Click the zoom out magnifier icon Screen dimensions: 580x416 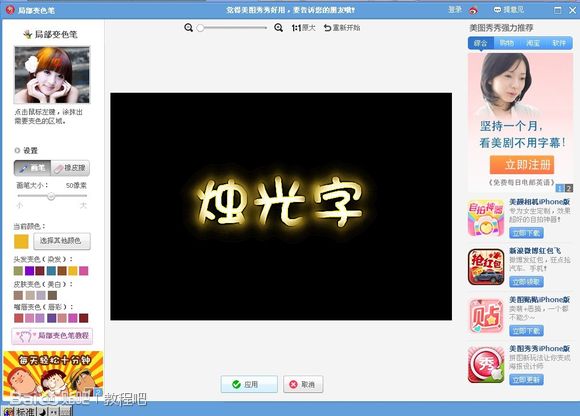click(x=189, y=28)
